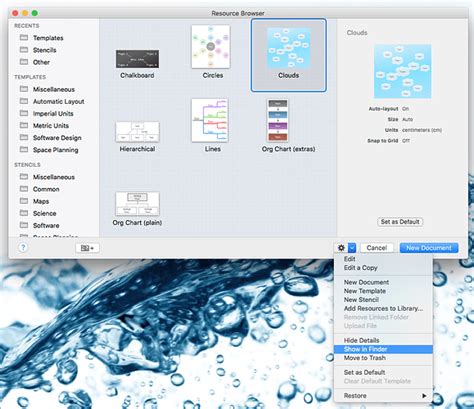Pick the Org Chart (plain) template
The height and width of the screenshot is (409, 474).
[137, 204]
